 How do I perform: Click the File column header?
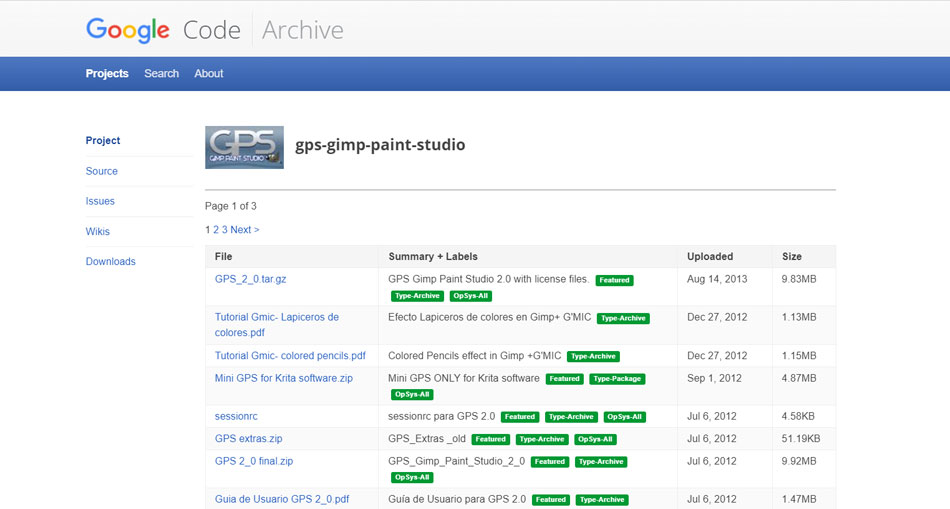tap(224, 256)
